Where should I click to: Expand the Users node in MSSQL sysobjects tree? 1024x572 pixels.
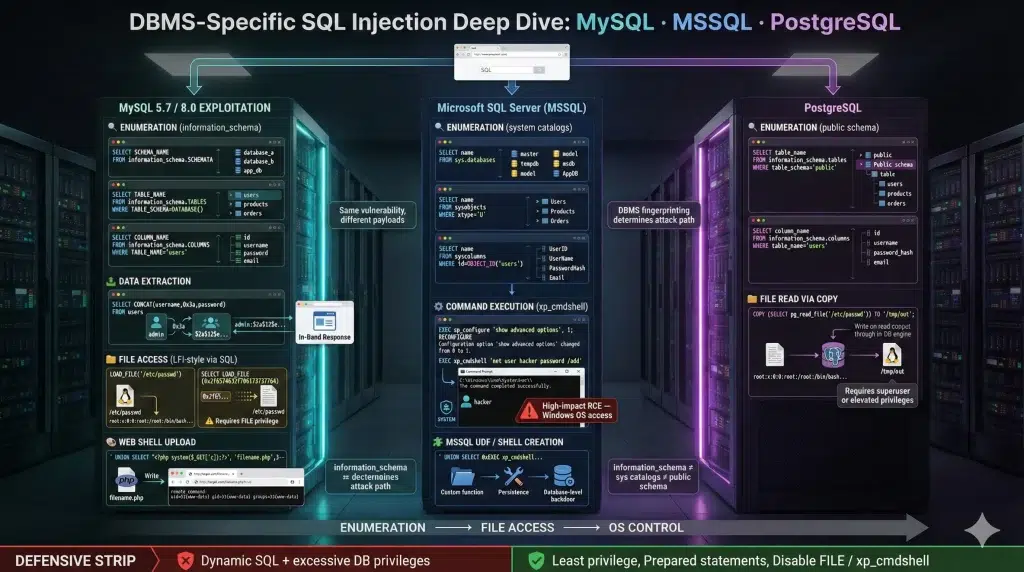538,202
